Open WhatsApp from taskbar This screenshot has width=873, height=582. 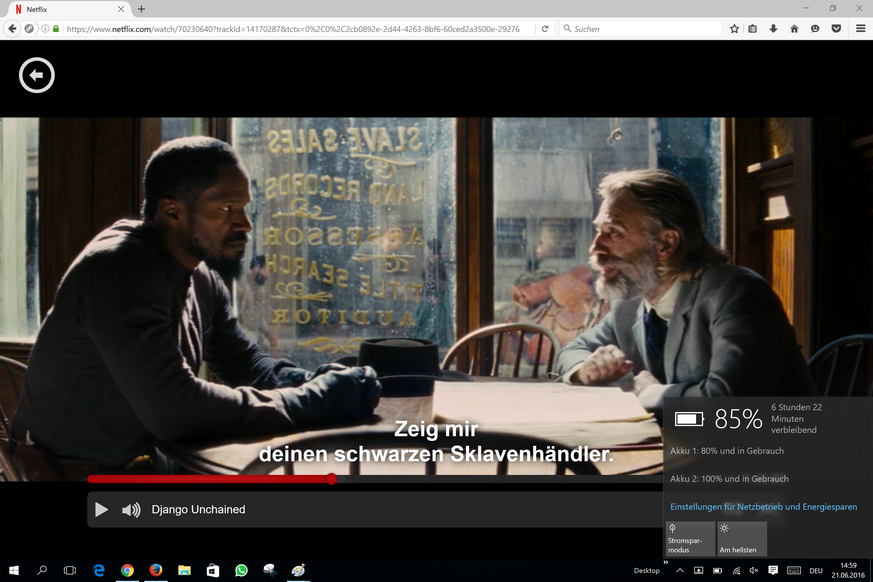tap(241, 570)
